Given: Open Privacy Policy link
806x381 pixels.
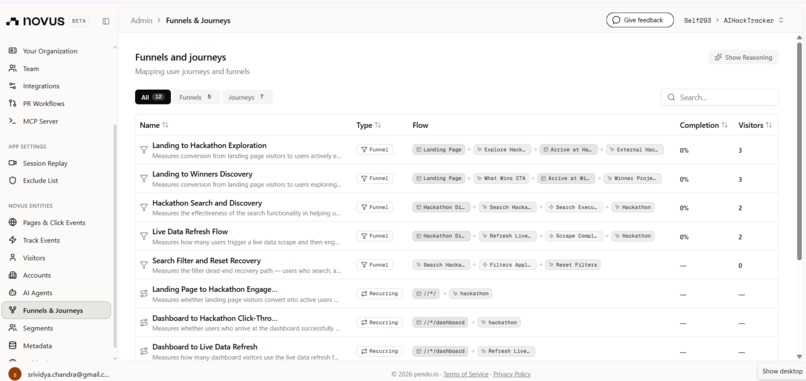Looking at the screenshot, I should 511,374.
